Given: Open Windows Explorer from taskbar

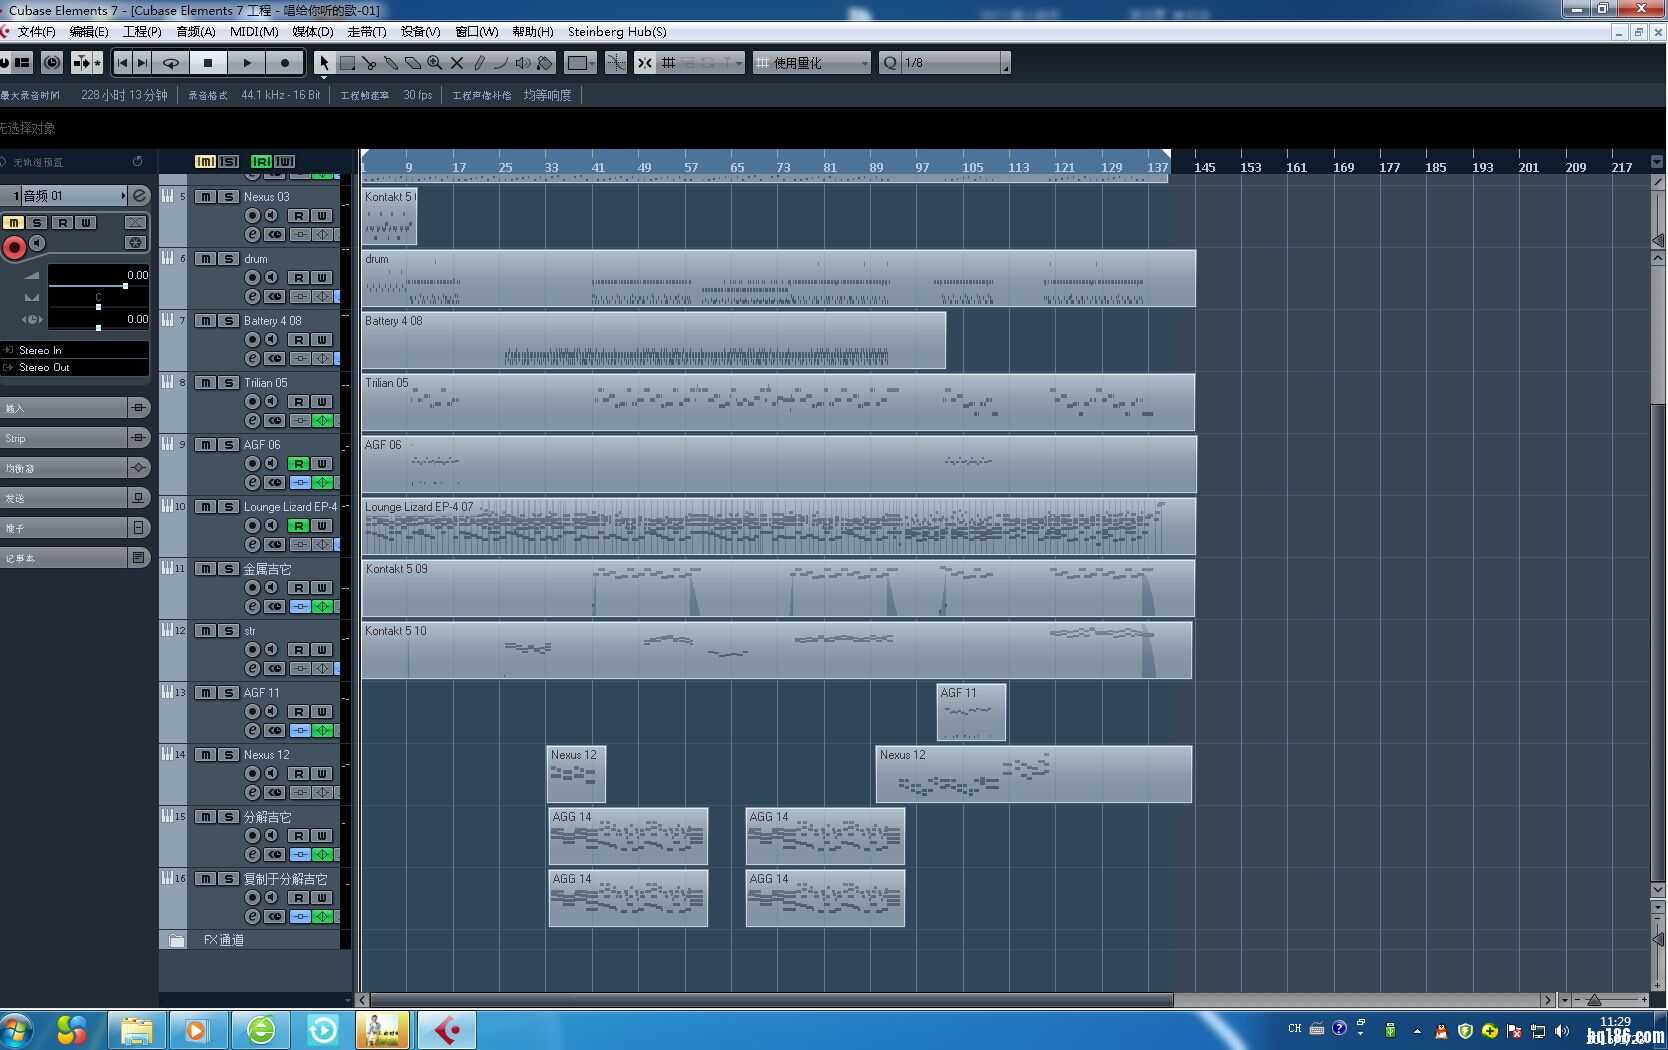Looking at the screenshot, I should [136, 1030].
